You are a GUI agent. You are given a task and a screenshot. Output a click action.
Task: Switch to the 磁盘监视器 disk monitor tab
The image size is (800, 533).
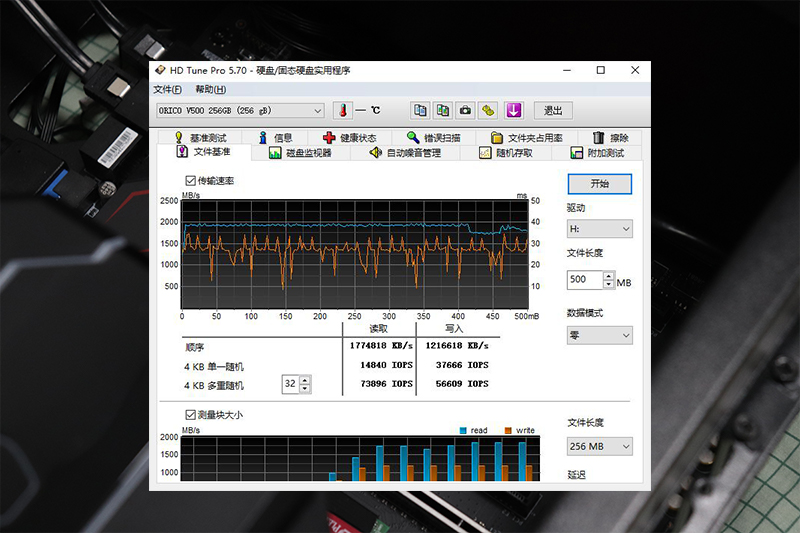[x=301, y=153]
